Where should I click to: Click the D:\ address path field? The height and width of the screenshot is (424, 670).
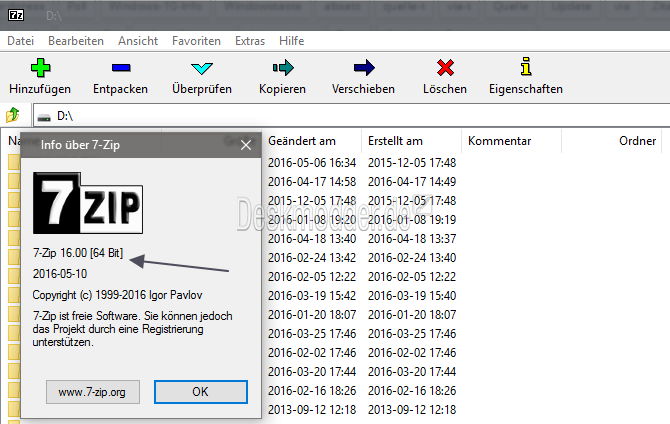[x=351, y=116]
